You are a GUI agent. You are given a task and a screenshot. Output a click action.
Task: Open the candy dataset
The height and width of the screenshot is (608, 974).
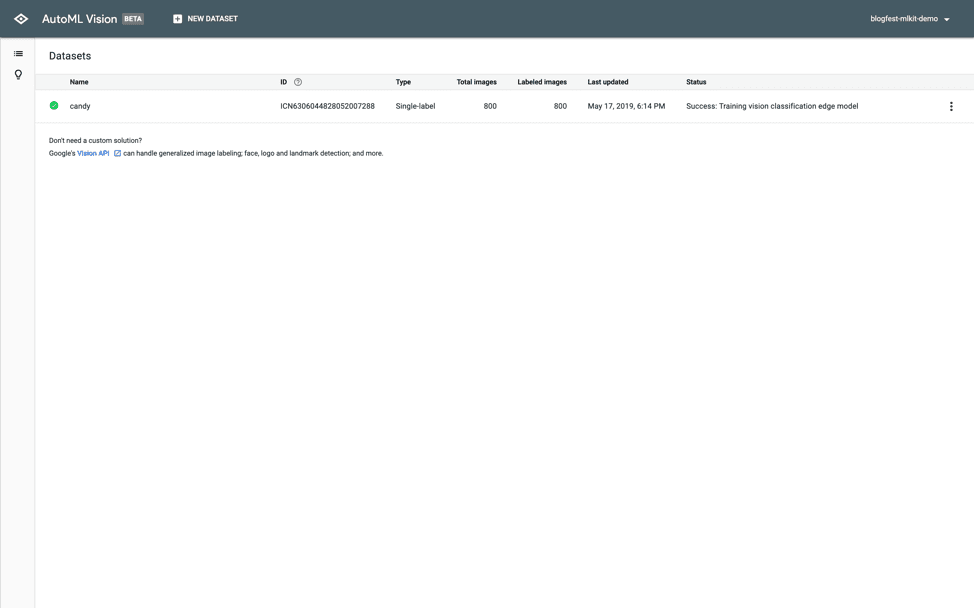coord(80,106)
